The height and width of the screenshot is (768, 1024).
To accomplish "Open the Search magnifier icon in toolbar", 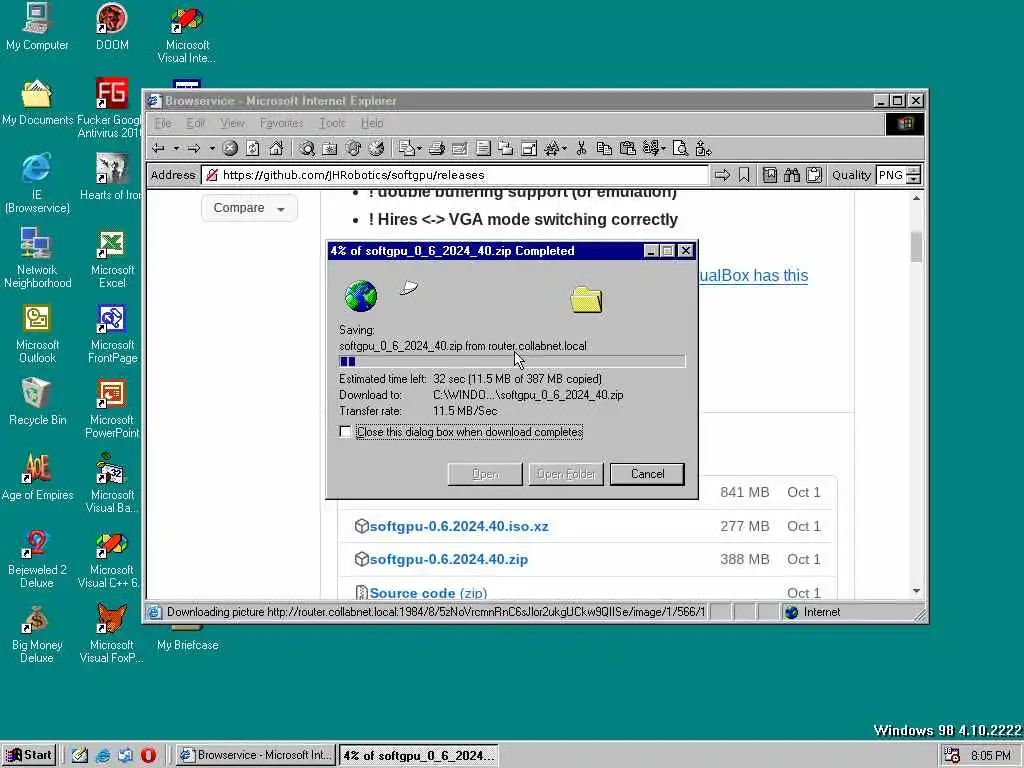I will (x=307, y=149).
